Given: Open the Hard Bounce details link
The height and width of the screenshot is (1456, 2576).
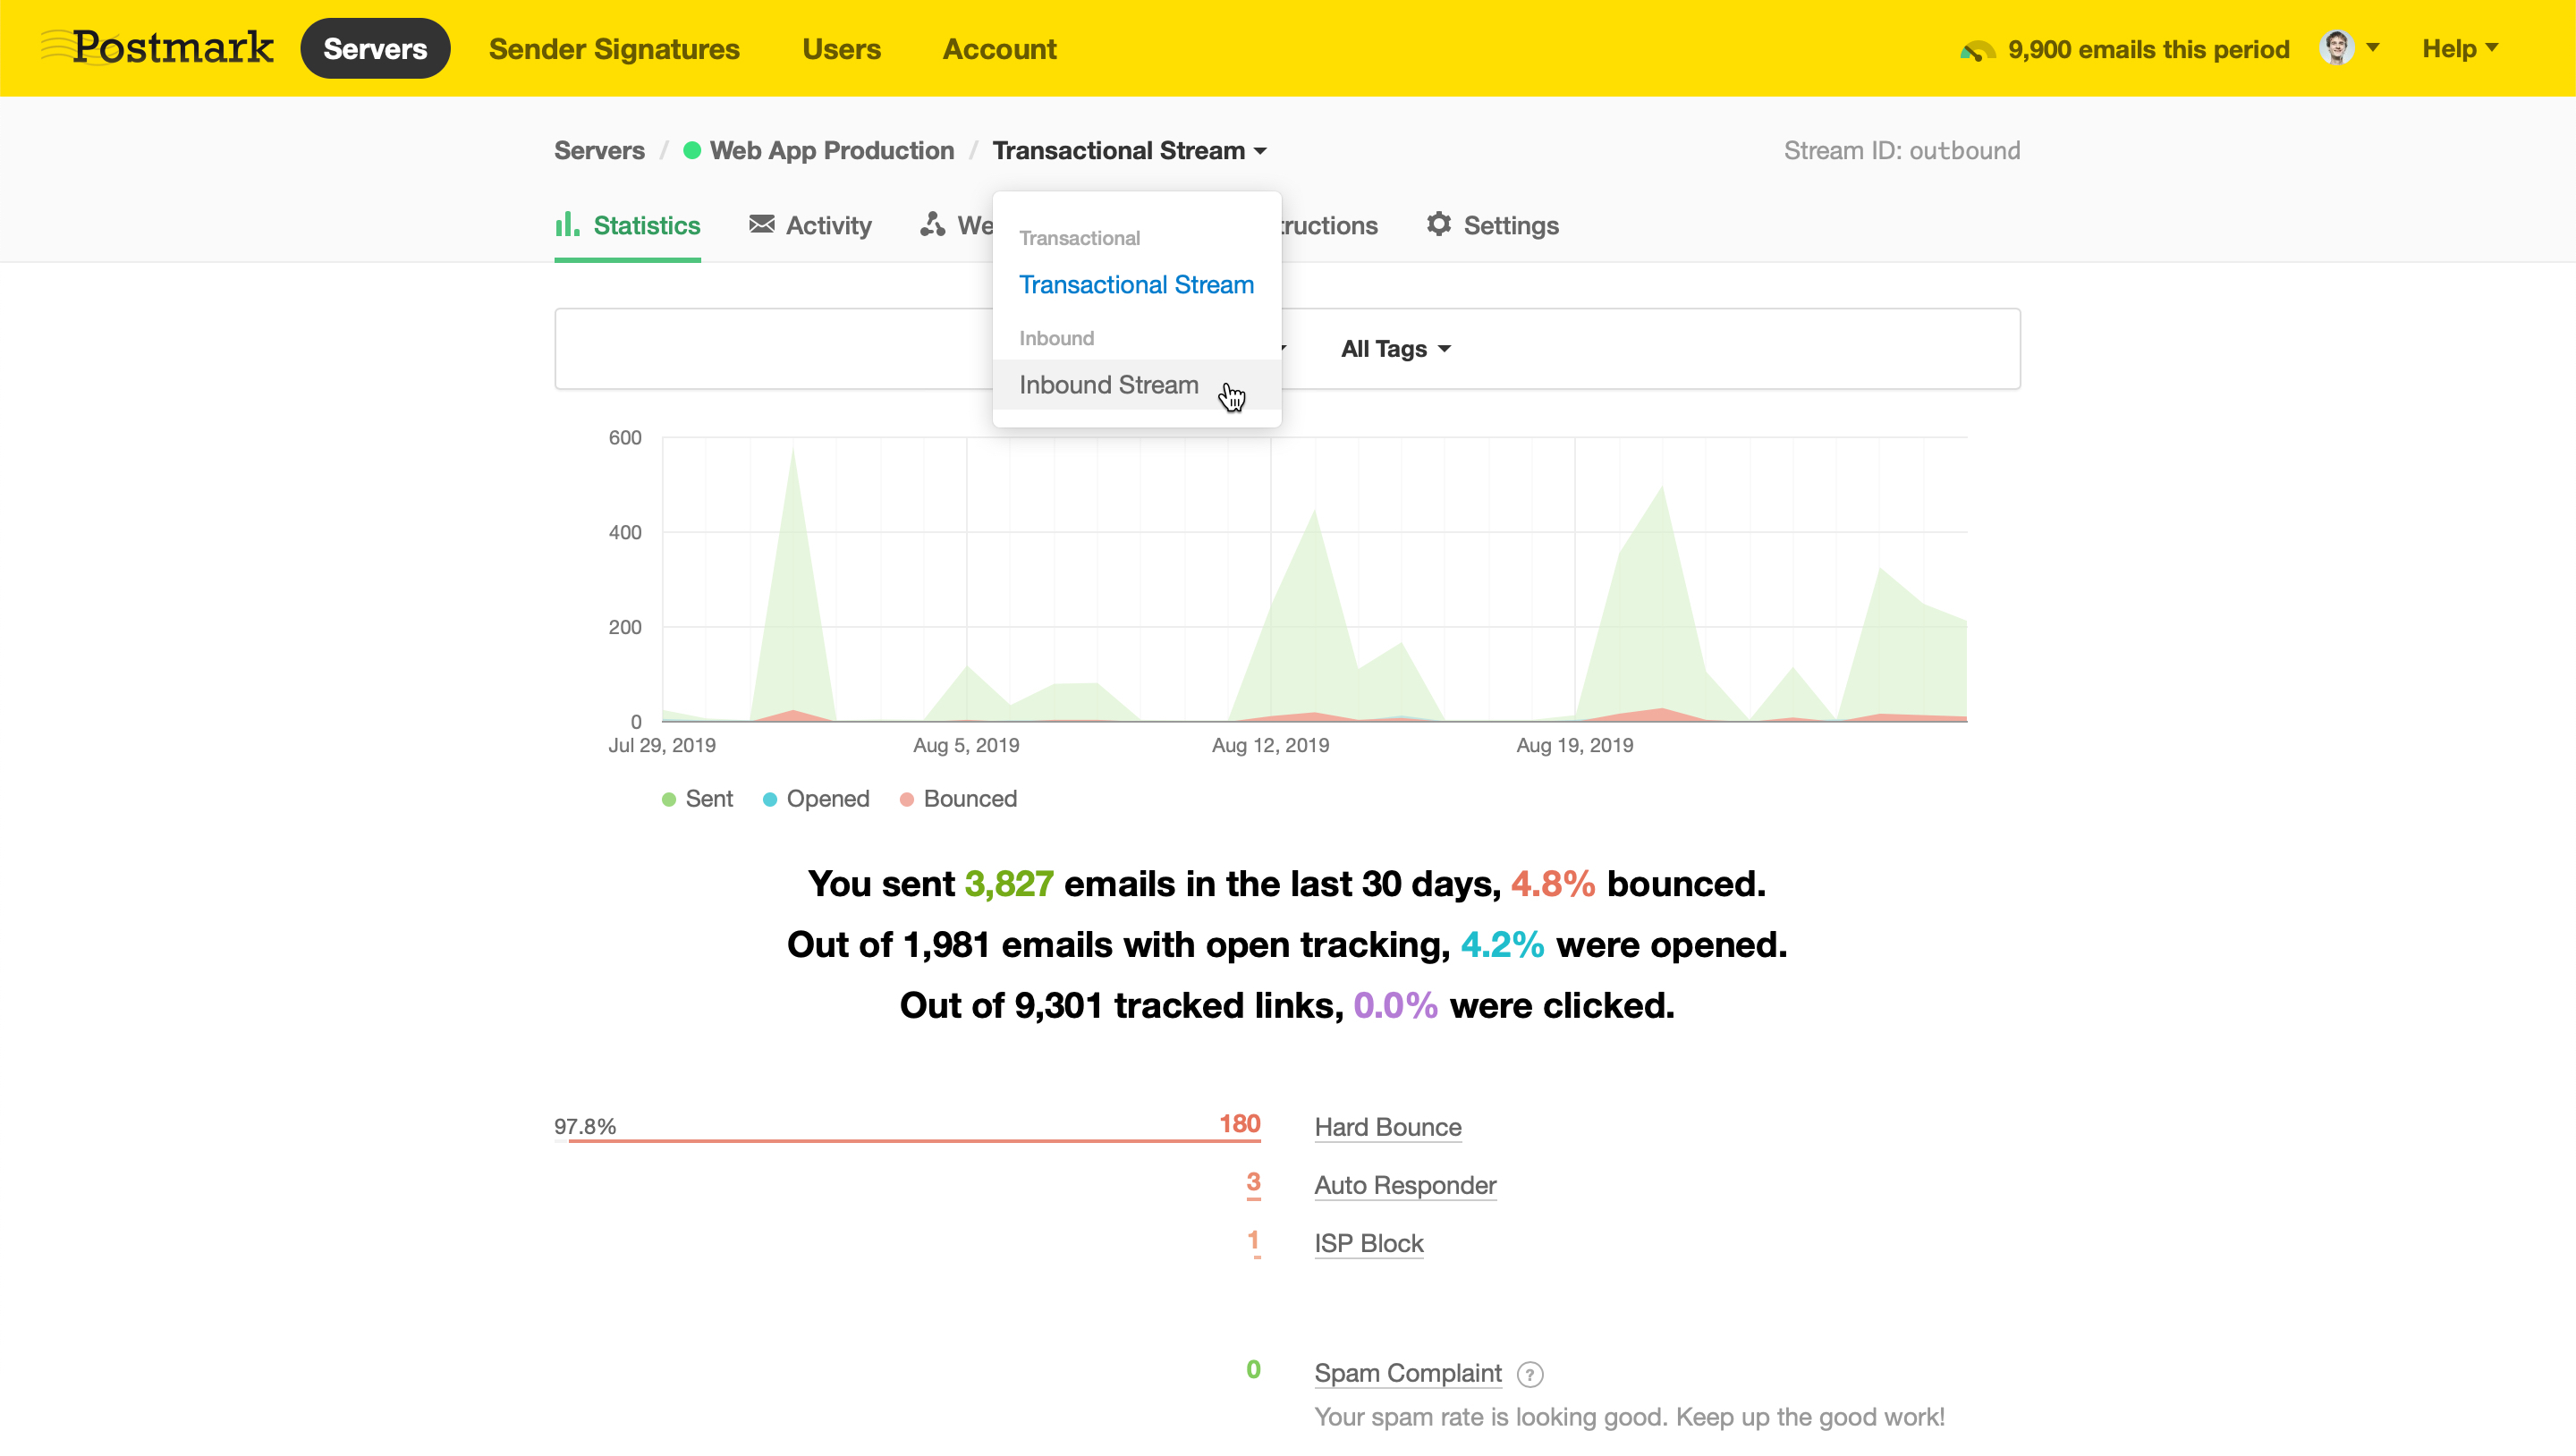Looking at the screenshot, I should pyautogui.click(x=1388, y=1127).
